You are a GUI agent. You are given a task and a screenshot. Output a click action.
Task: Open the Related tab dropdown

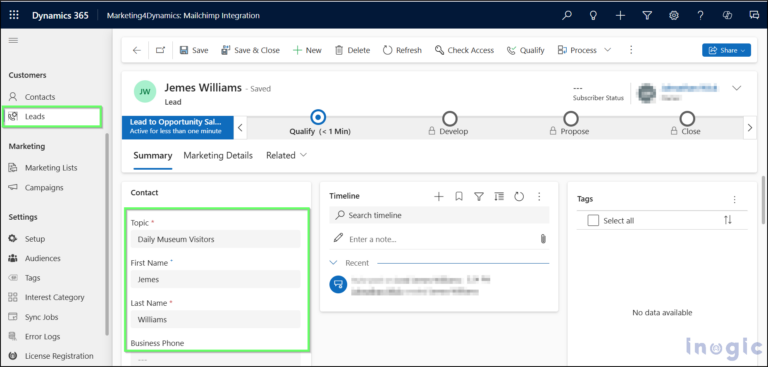pos(287,156)
